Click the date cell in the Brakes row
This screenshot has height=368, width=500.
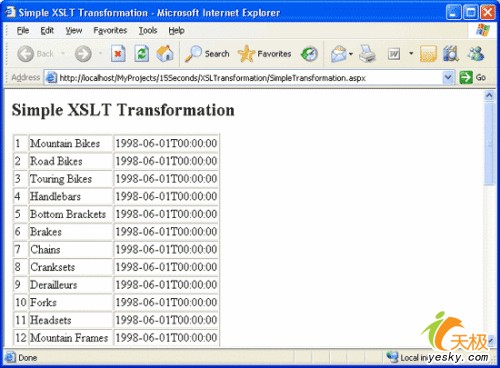point(166,232)
